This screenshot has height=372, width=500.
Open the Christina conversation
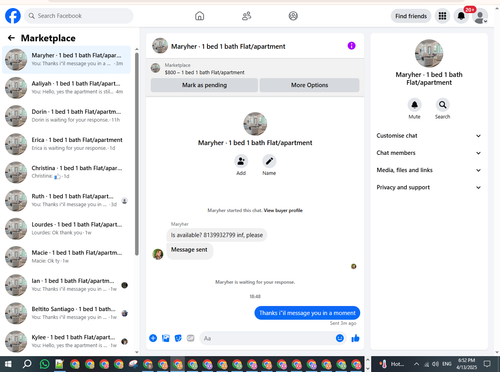(x=66, y=172)
